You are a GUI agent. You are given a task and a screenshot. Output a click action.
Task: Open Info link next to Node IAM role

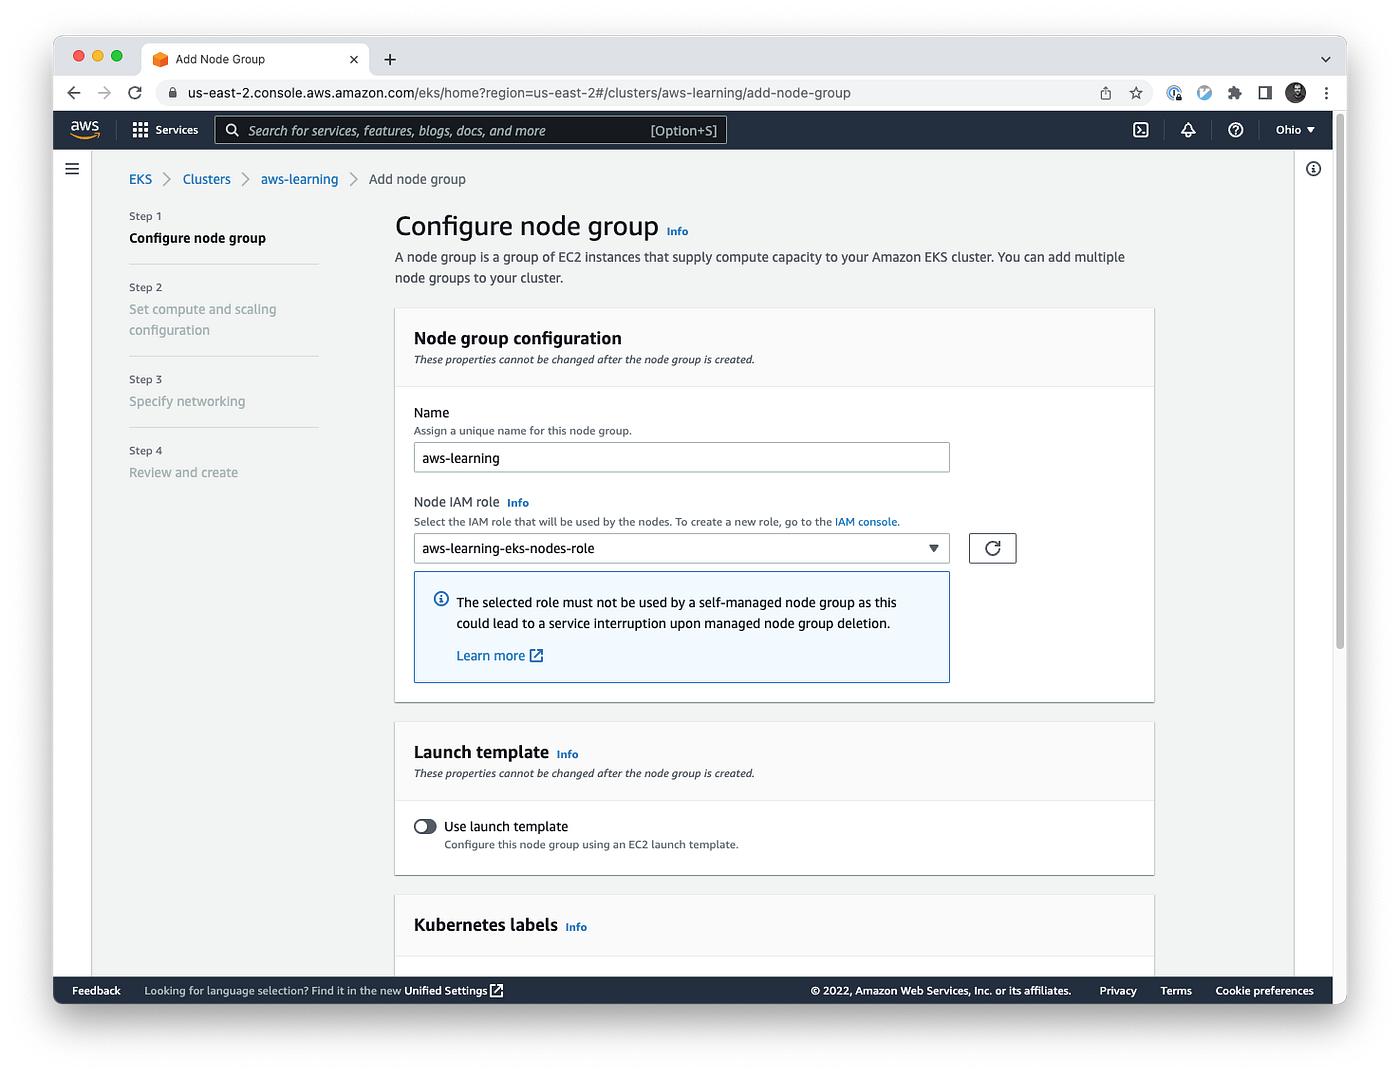click(518, 503)
